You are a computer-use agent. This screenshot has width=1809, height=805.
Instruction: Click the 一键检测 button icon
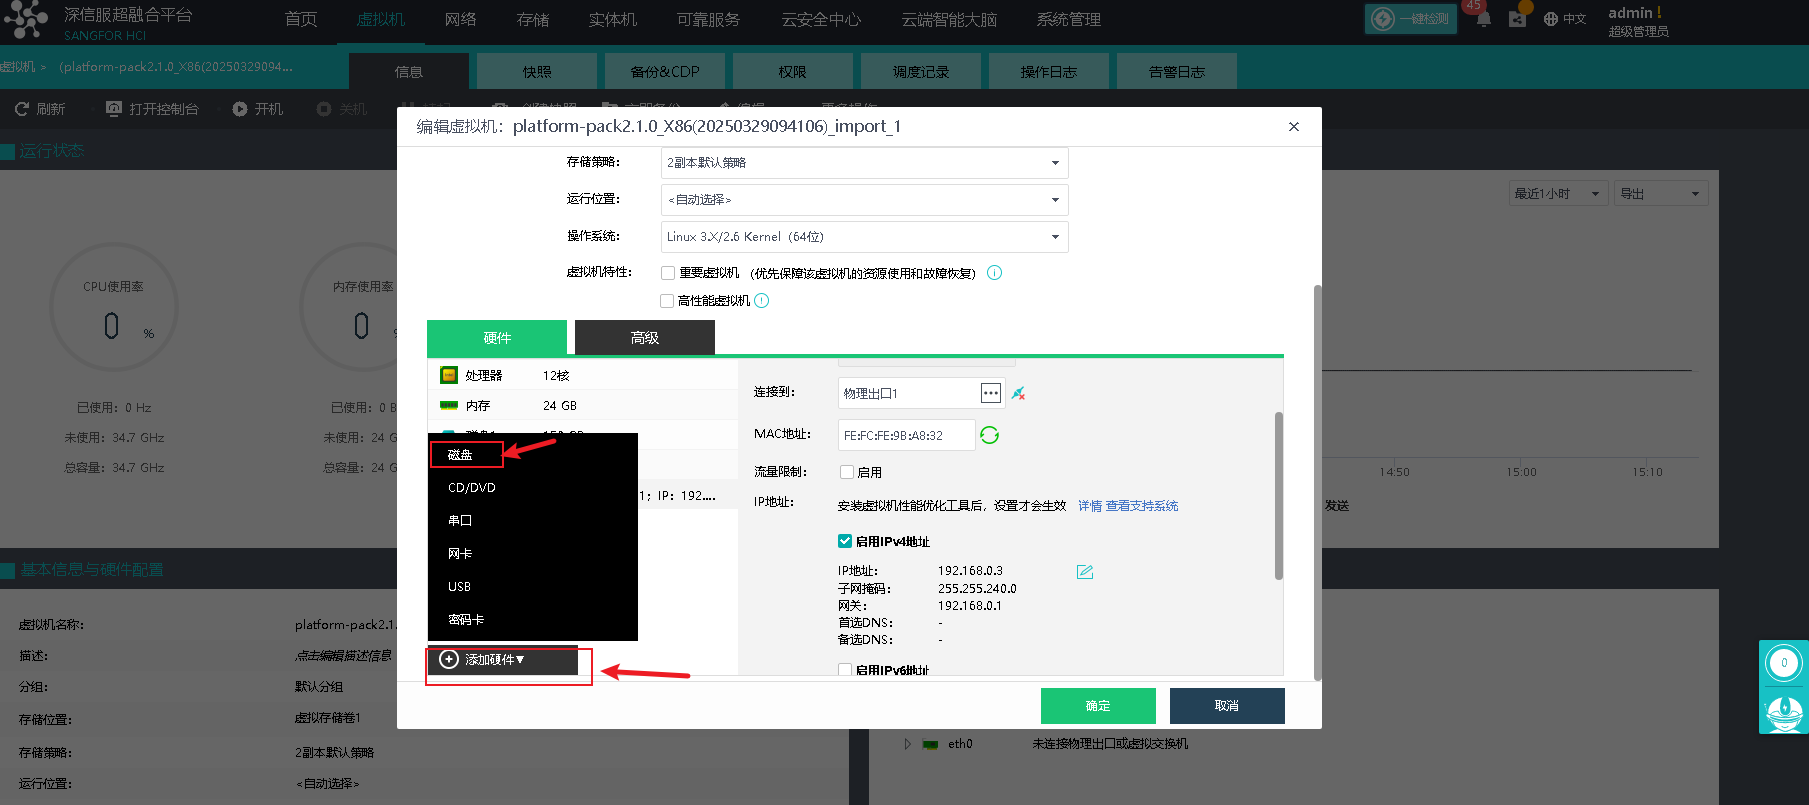coord(1384,19)
